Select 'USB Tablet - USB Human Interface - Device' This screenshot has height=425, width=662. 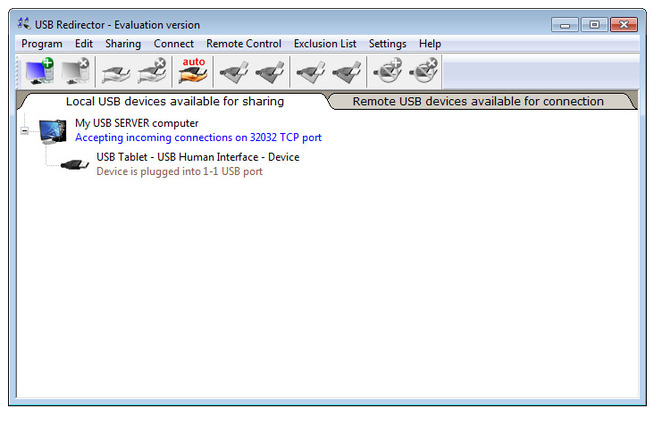[x=198, y=157]
